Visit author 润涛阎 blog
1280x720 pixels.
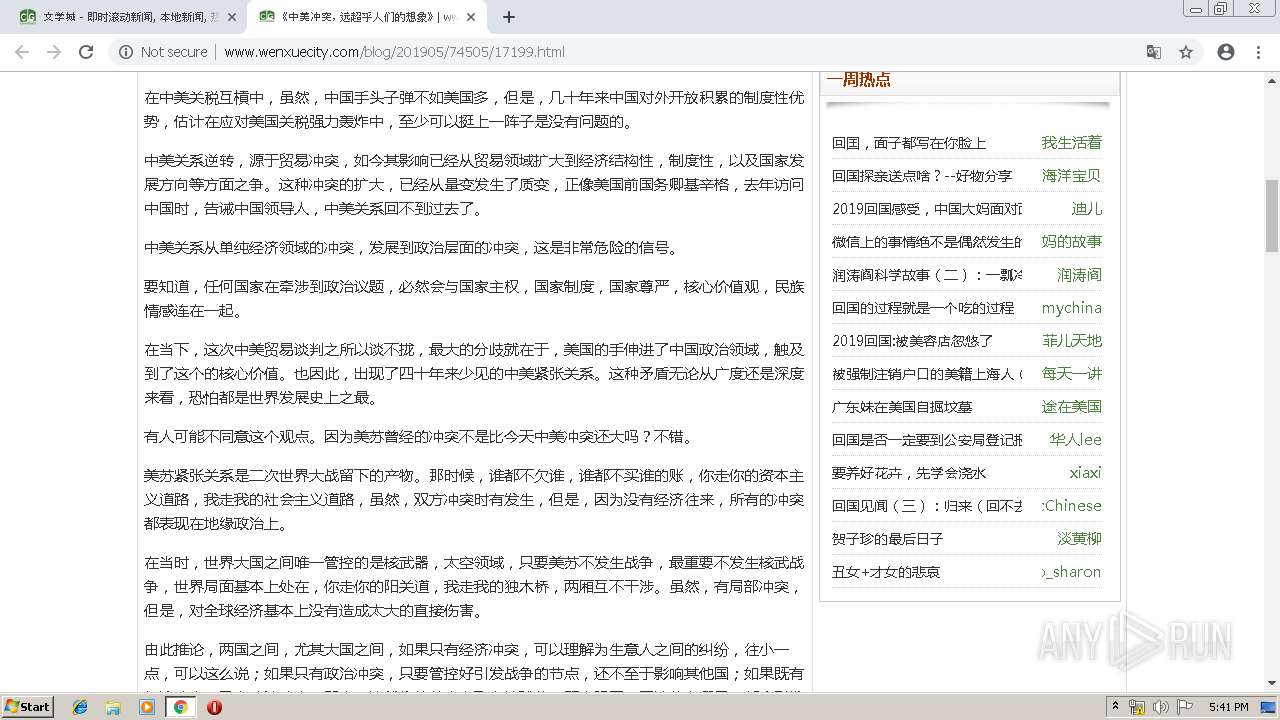tap(1079, 275)
